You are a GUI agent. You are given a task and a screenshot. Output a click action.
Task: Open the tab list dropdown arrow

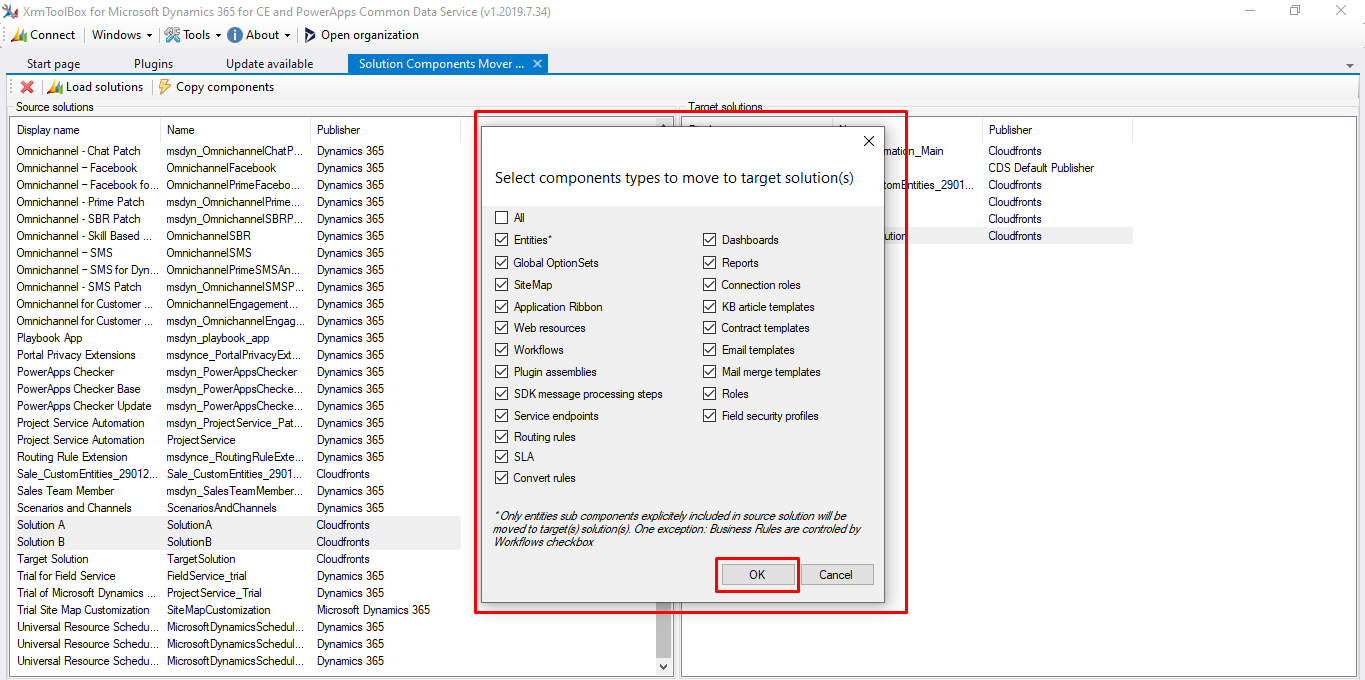(1349, 65)
